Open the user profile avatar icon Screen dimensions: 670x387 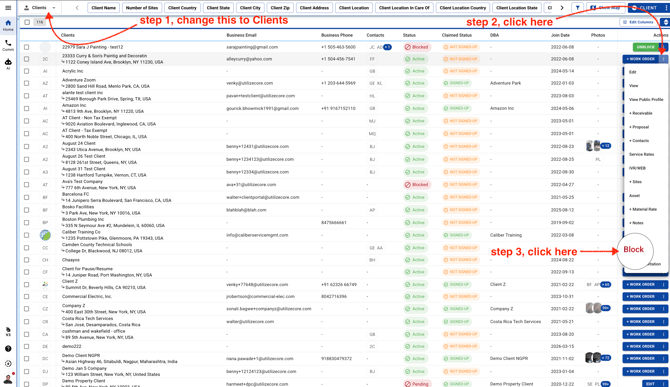(x=8, y=378)
